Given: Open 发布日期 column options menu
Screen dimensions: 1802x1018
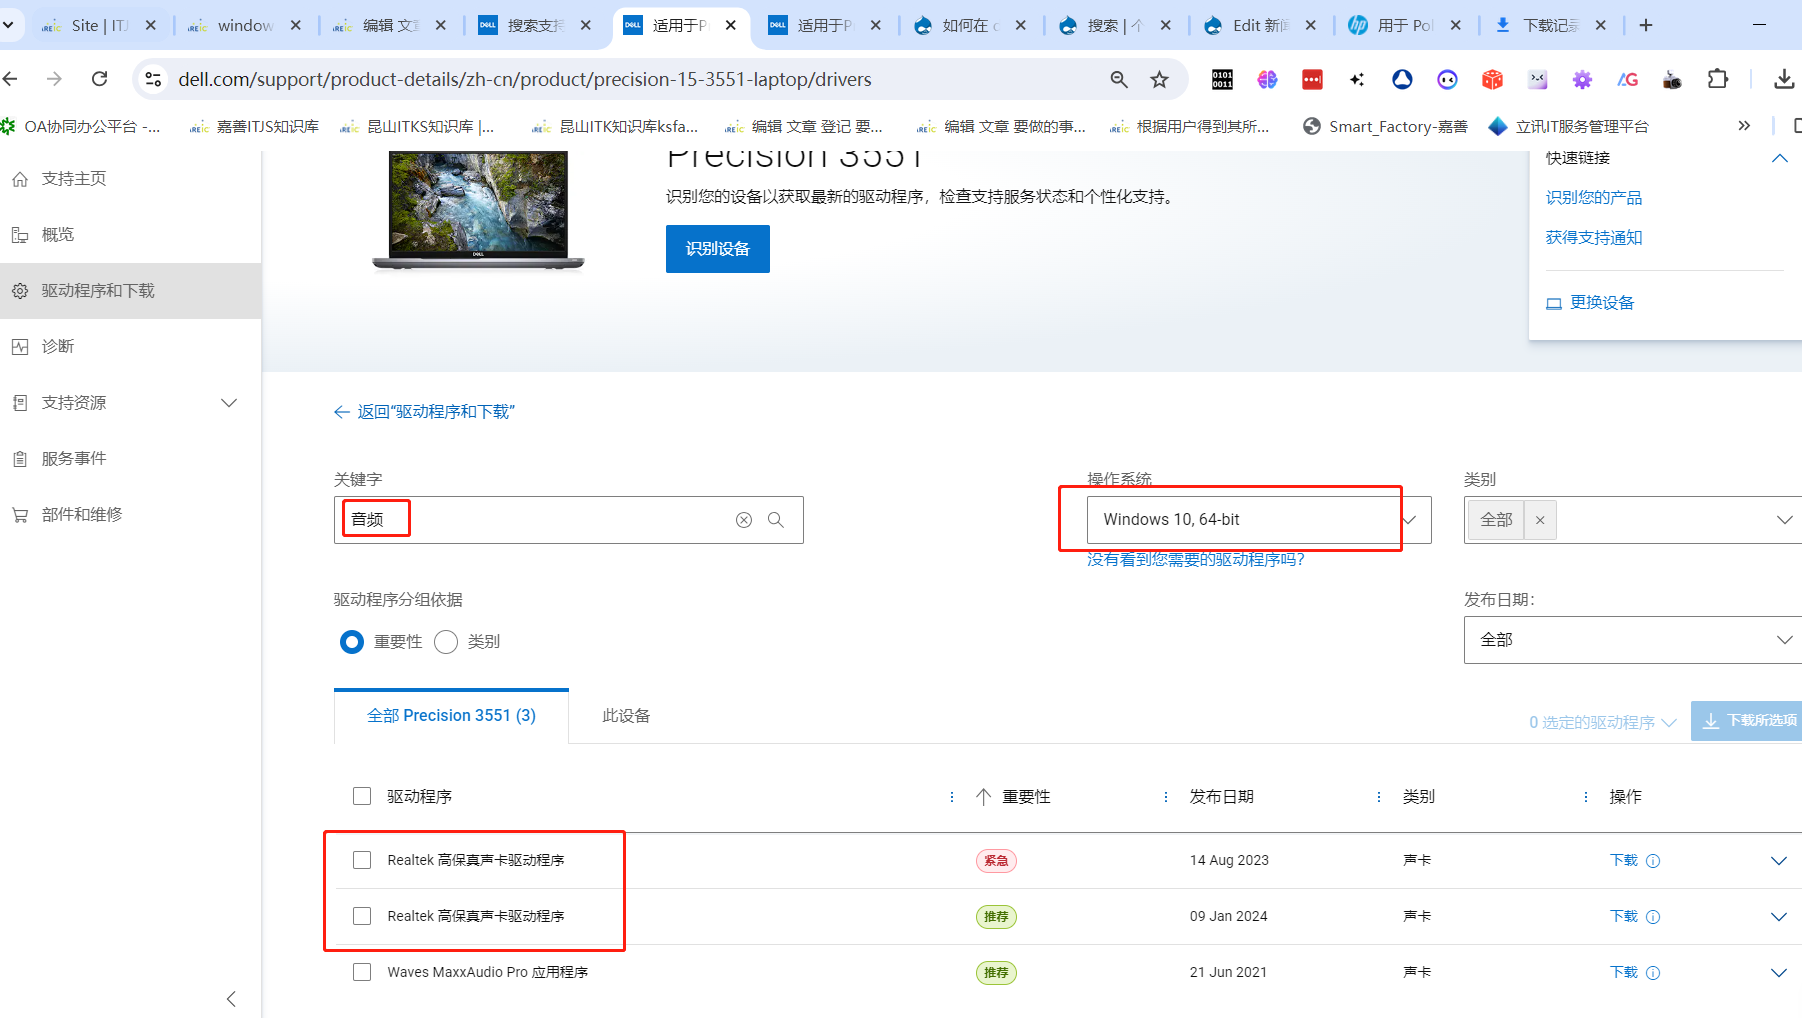Looking at the screenshot, I should [x=1379, y=797].
